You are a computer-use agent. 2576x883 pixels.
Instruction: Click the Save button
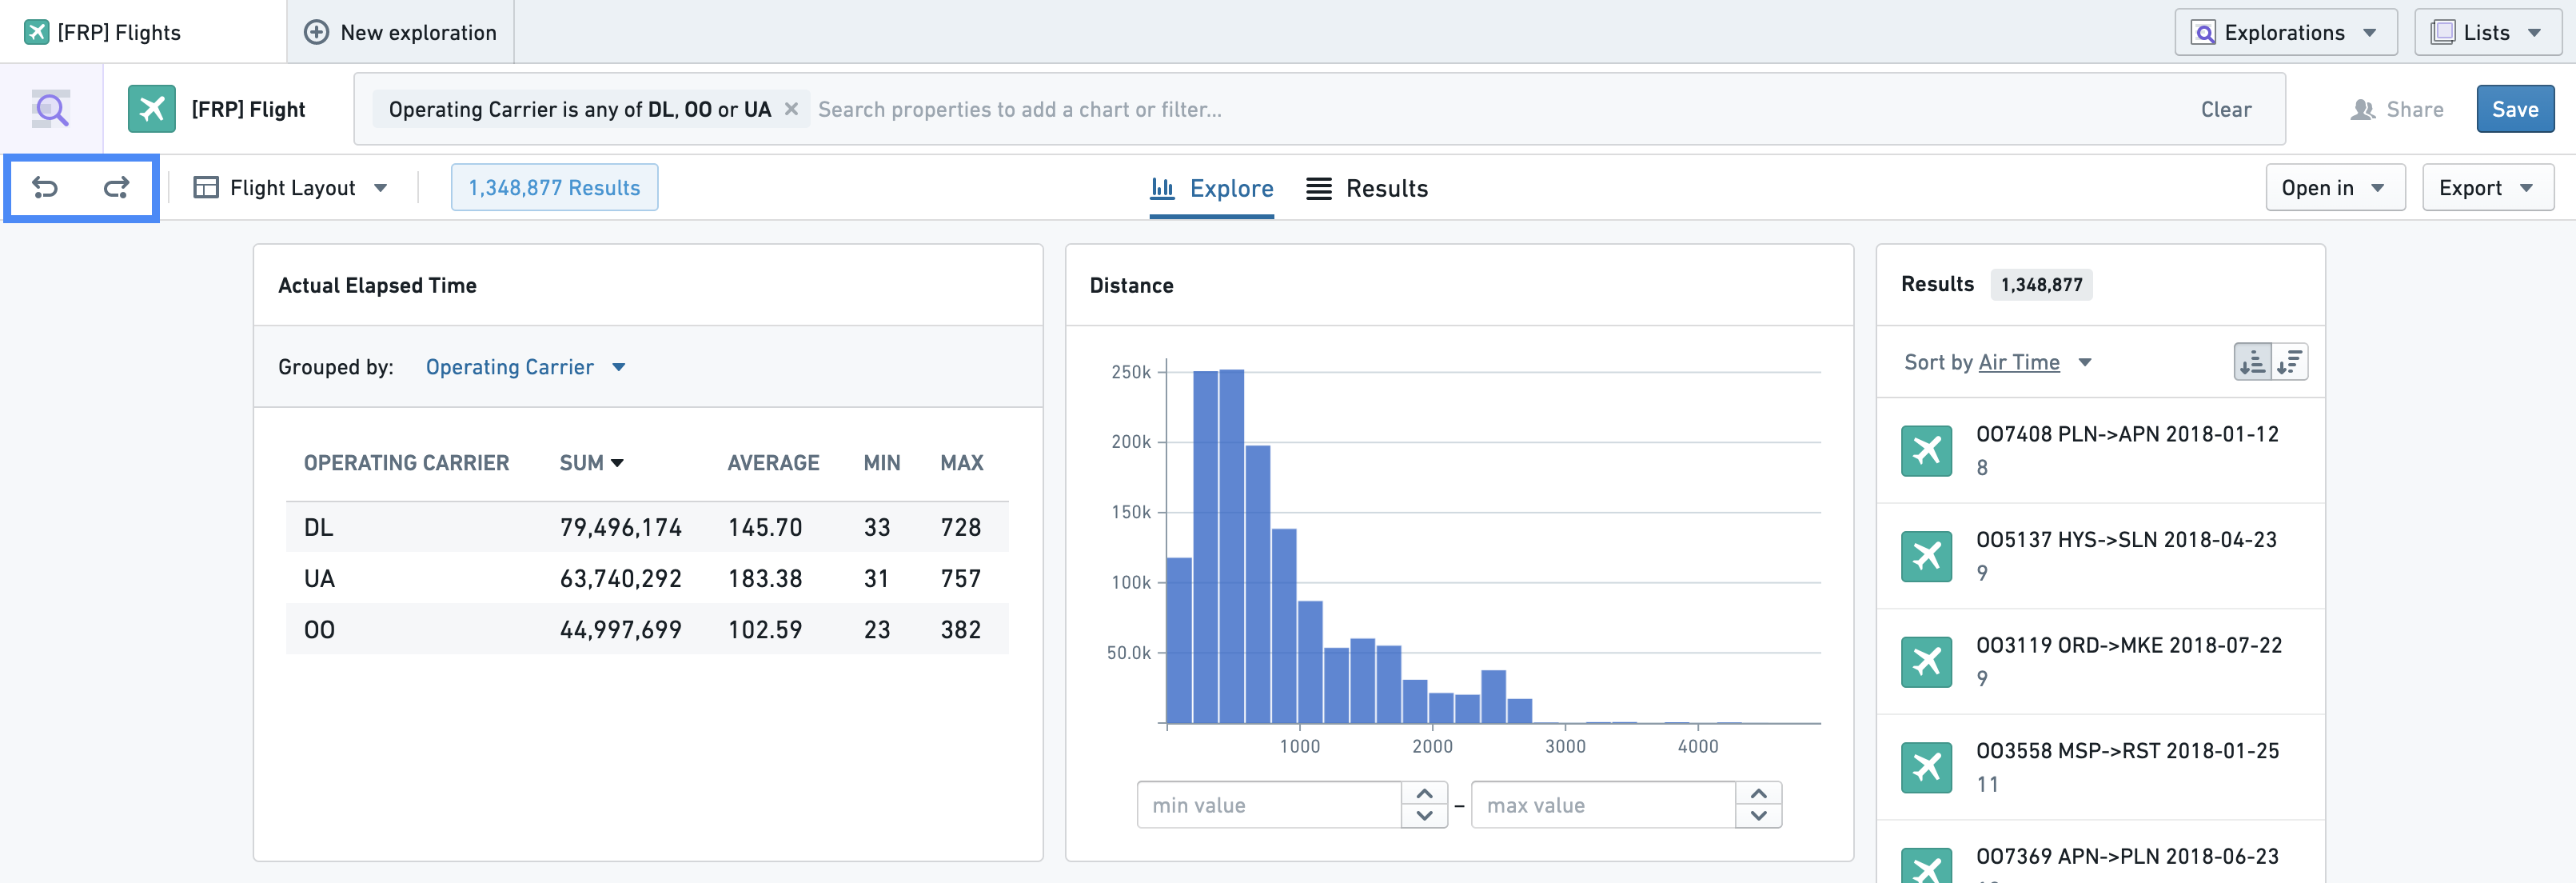2515,109
